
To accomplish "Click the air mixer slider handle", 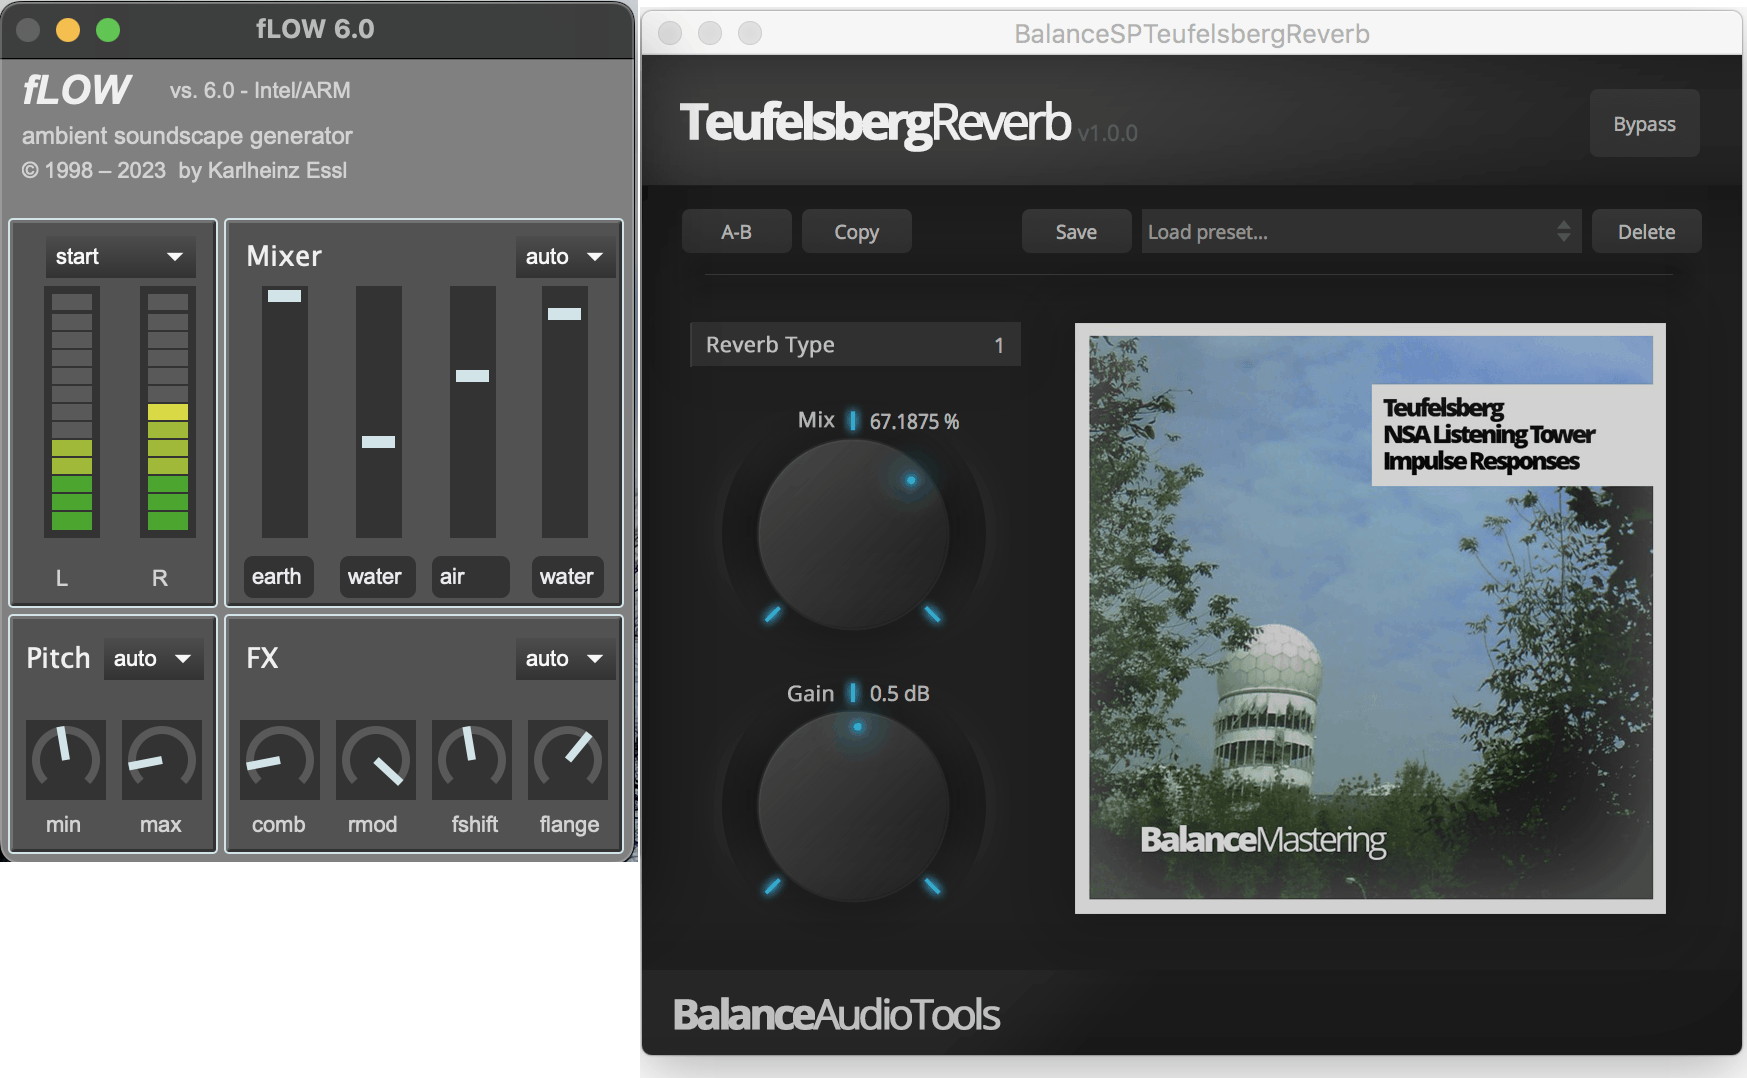I will (x=472, y=376).
